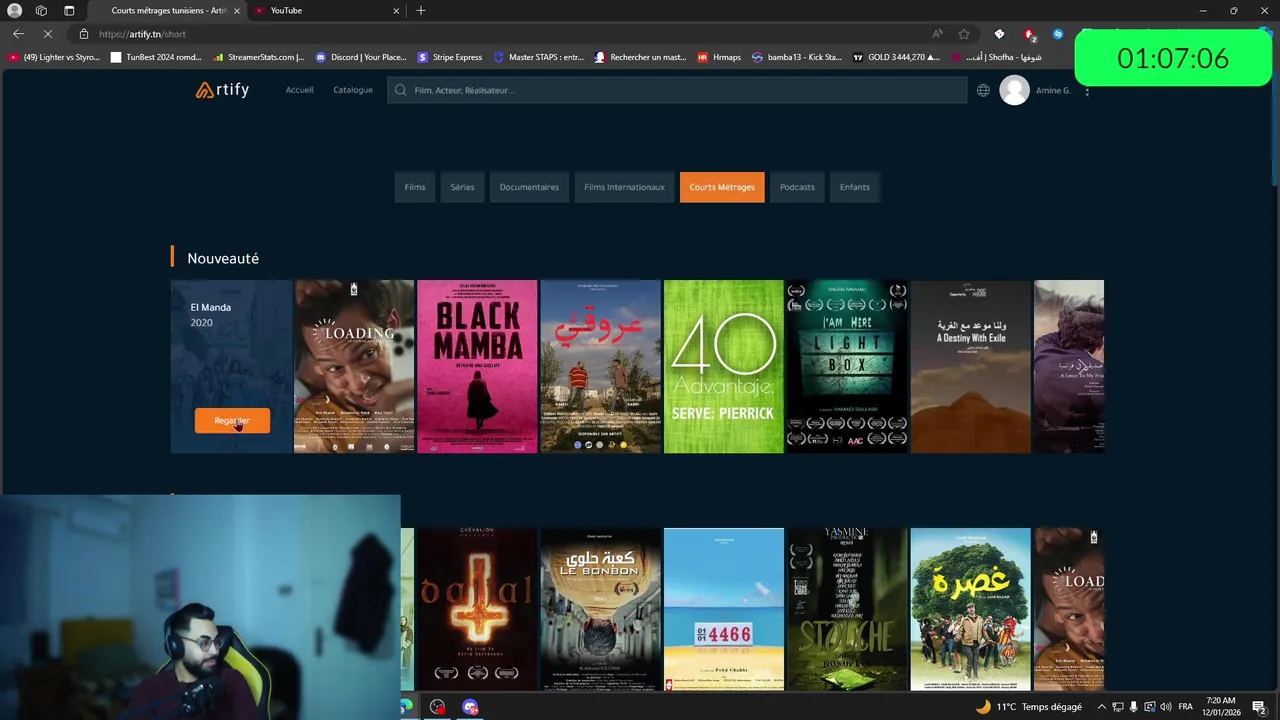Select the Enfants category tab

(x=854, y=187)
